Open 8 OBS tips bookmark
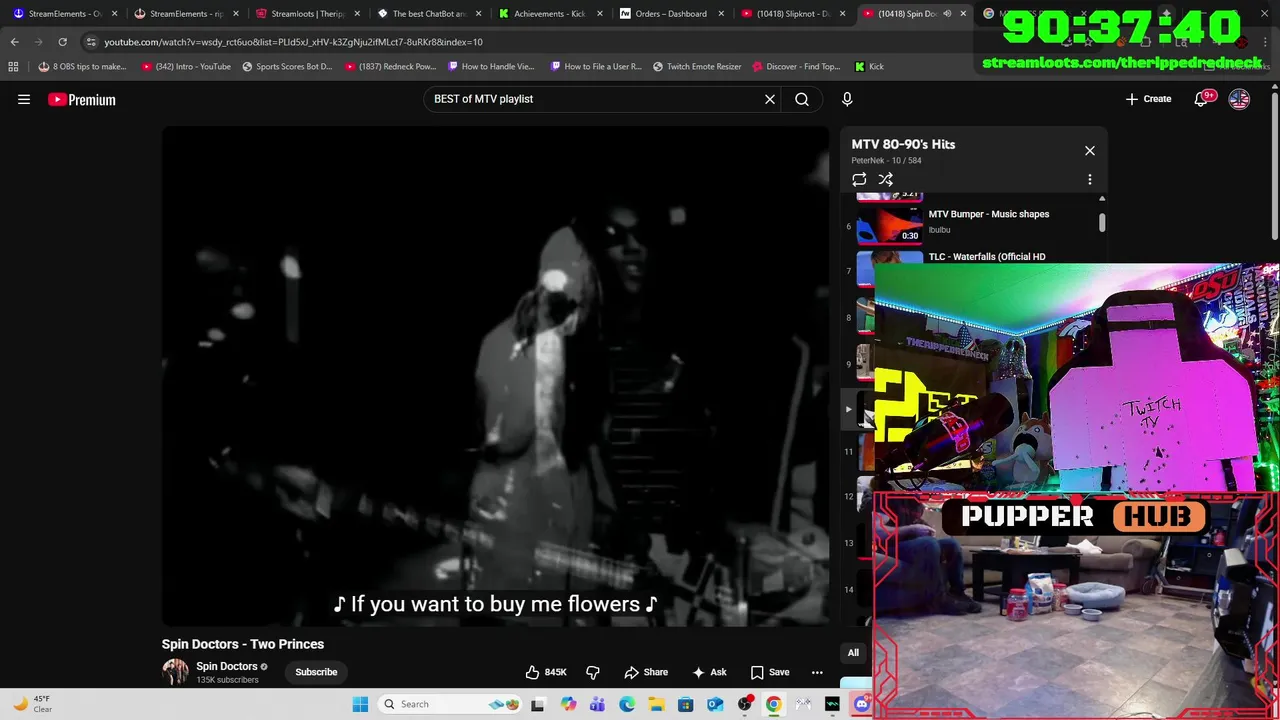This screenshot has height=720, width=1280. [x=82, y=67]
